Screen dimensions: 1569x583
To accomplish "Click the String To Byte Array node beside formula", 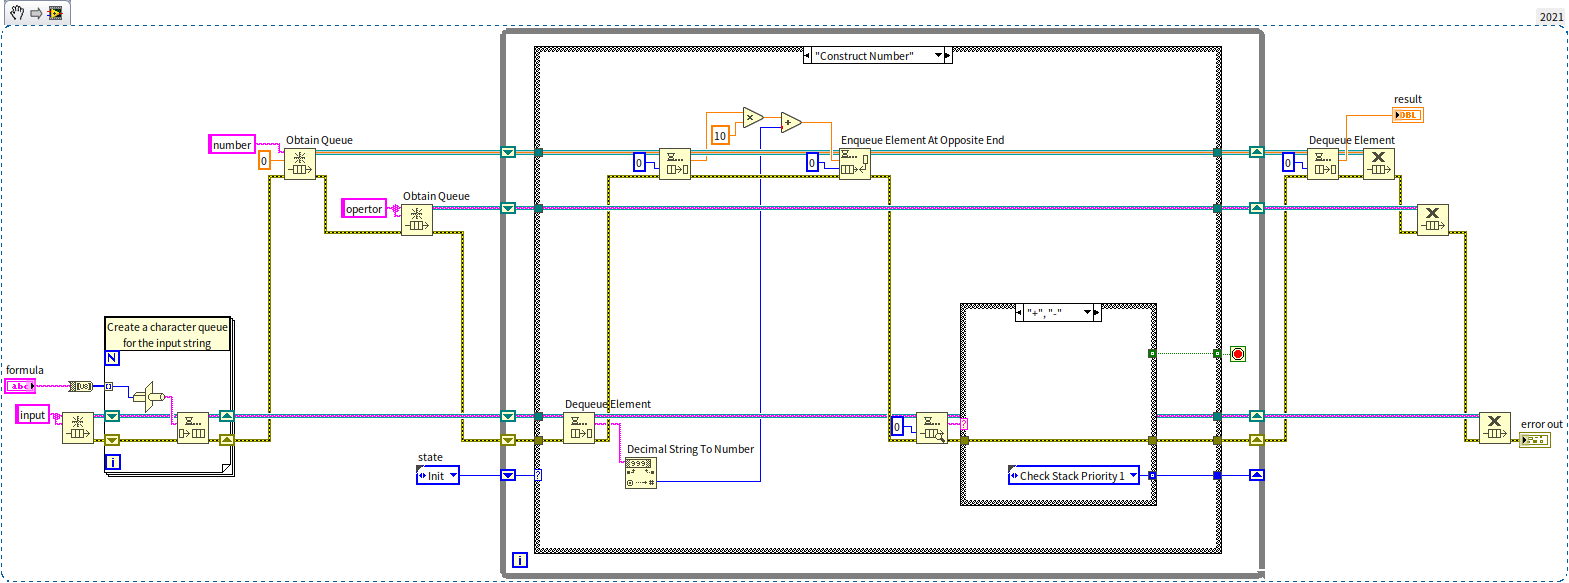I will point(80,386).
